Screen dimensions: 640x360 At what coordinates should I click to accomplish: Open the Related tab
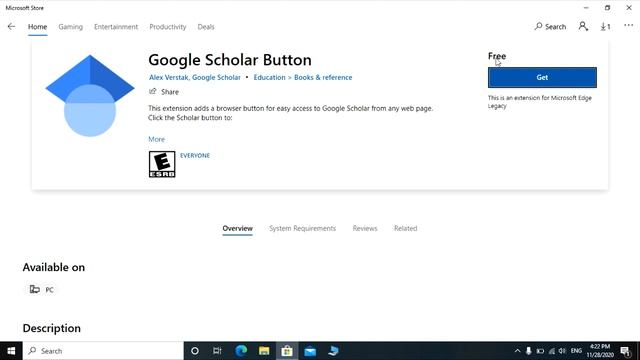pos(405,228)
